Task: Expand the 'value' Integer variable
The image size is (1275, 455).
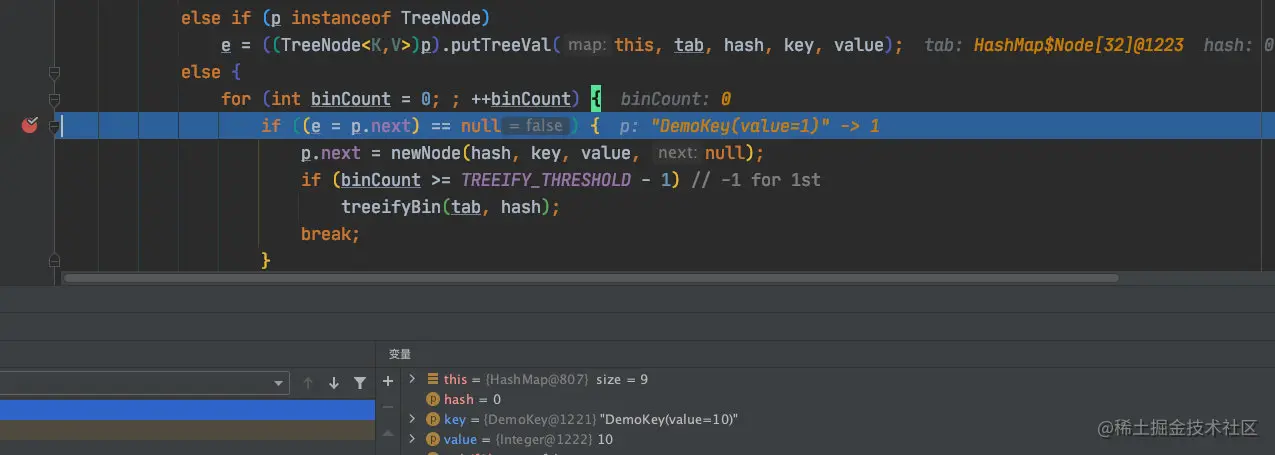Action: pyautogui.click(x=412, y=439)
